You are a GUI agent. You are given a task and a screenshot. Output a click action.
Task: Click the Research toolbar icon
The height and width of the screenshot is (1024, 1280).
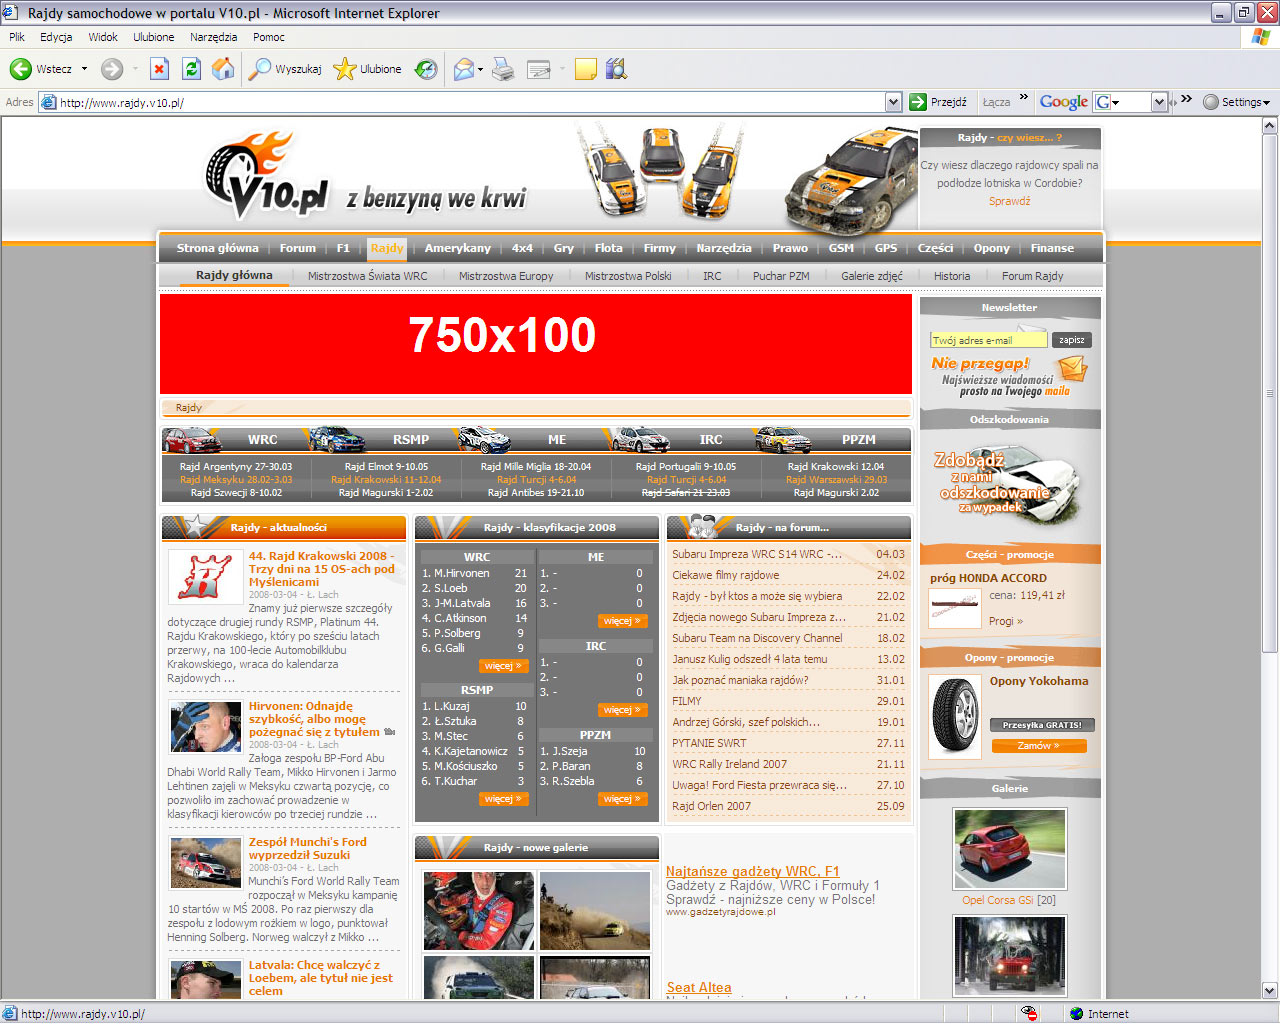coord(616,69)
